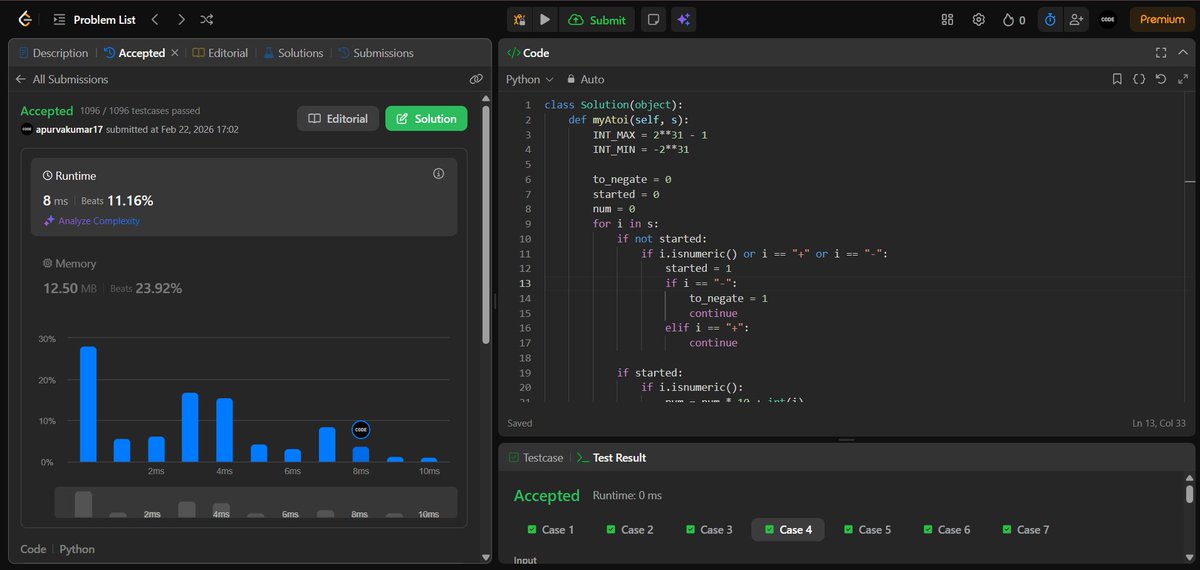This screenshot has width=1200, height=570.
Task: Toggle Case 5 test case
Action: [x=867, y=529]
